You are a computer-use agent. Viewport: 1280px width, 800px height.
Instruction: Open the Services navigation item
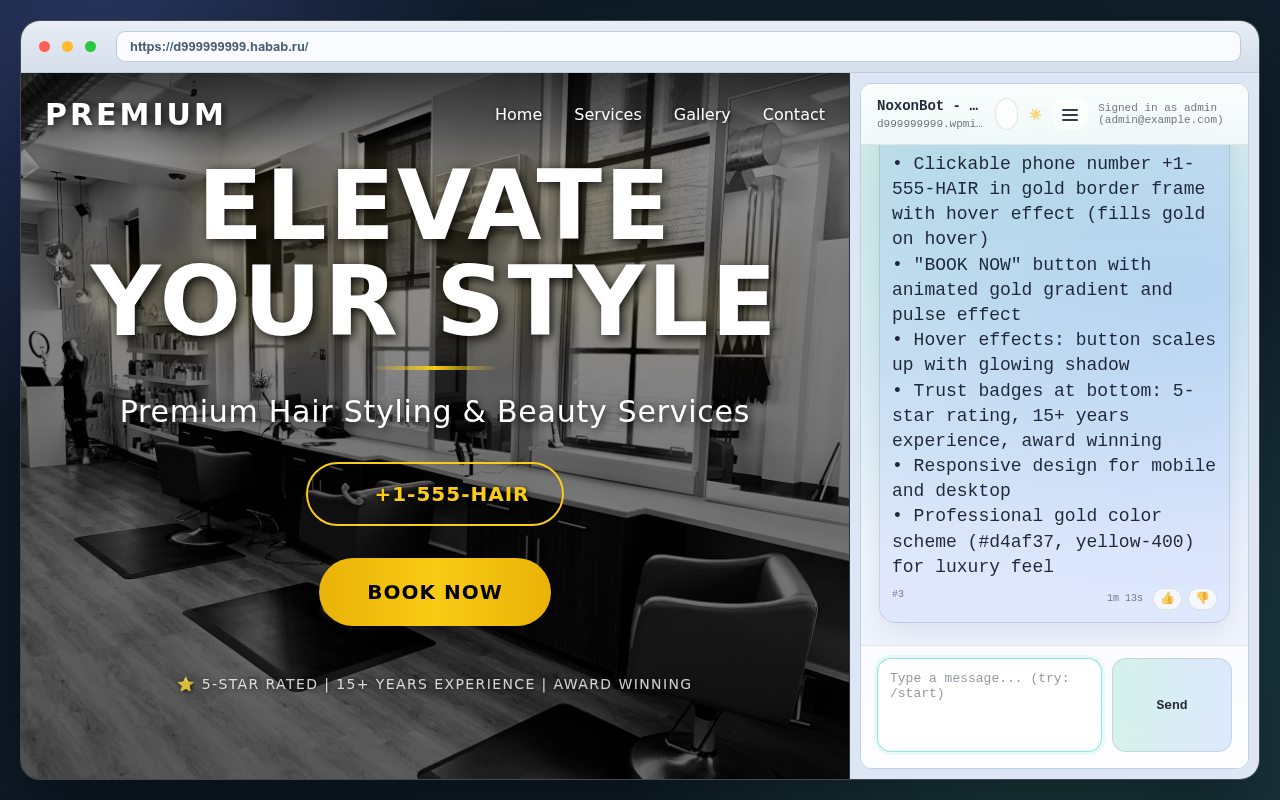point(608,114)
